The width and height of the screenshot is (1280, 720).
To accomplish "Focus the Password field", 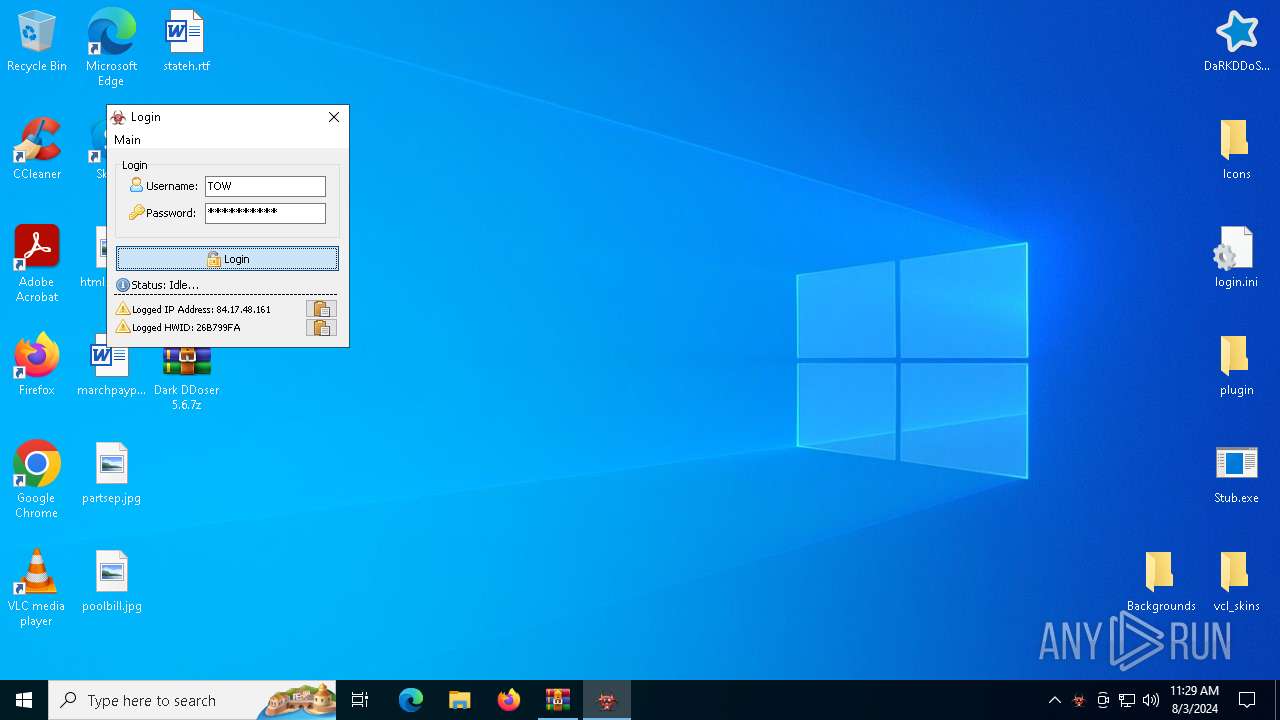I will pos(265,213).
